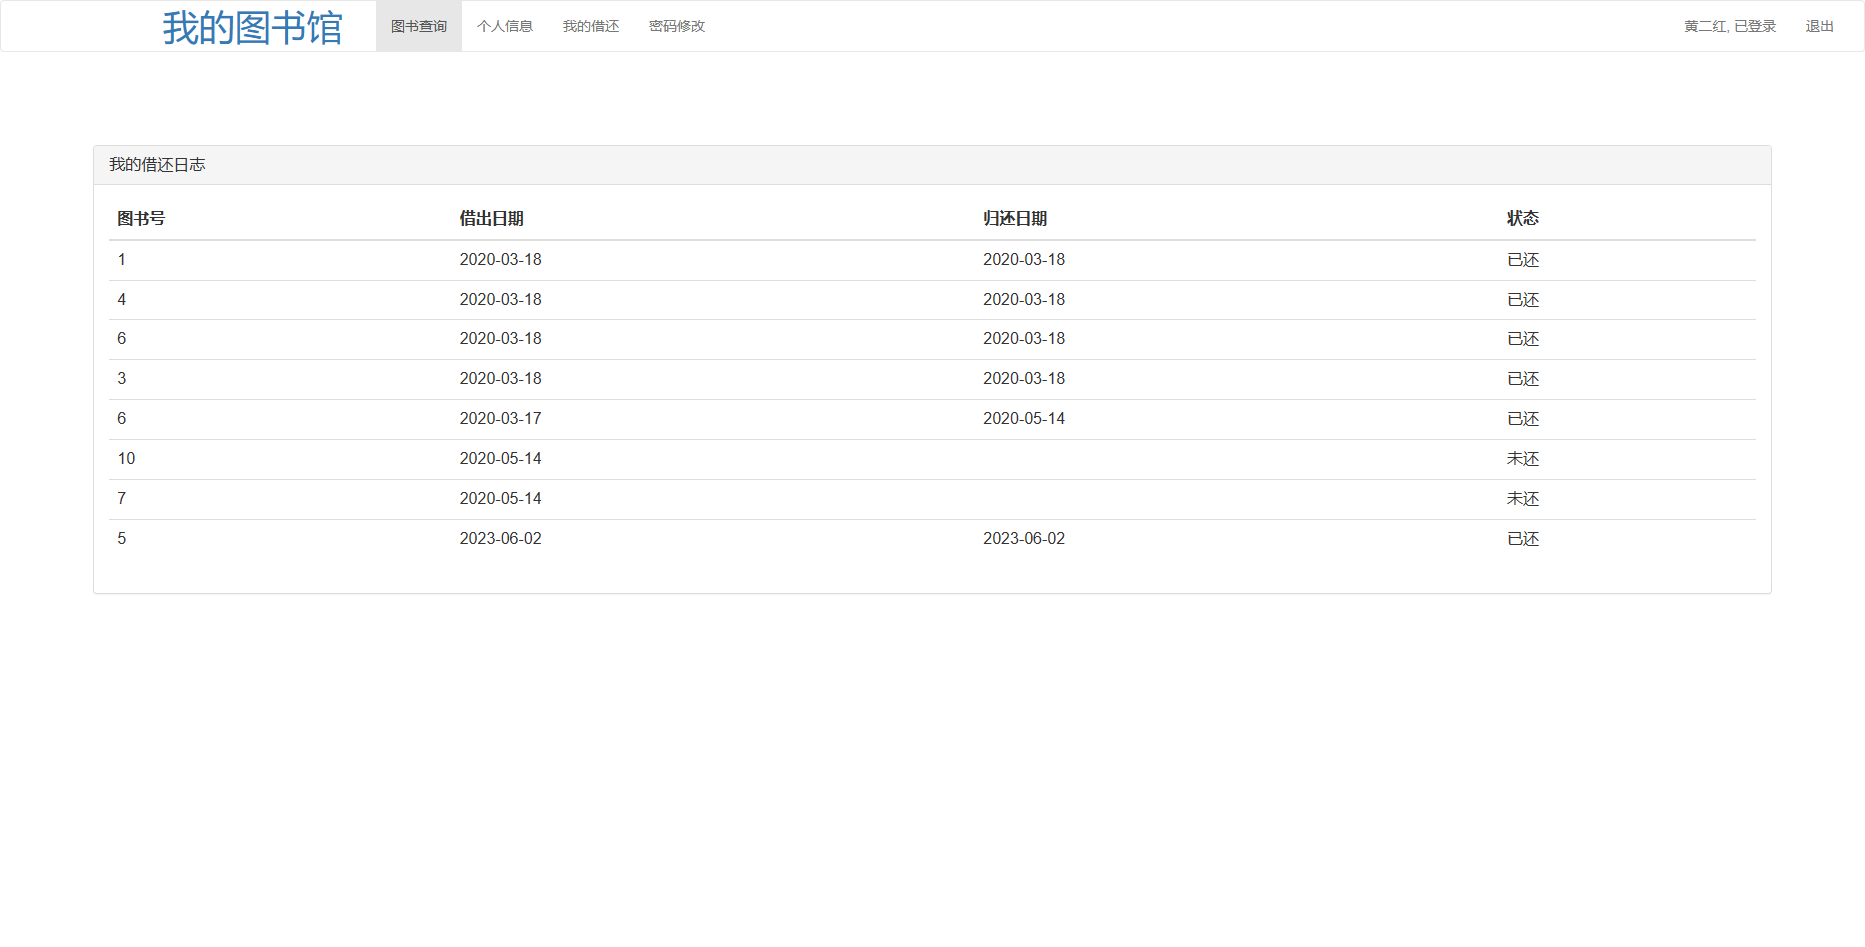Click the 已还 status for book 5
Viewport: 1865px width, 947px height.
click(x=1522, y=539)
